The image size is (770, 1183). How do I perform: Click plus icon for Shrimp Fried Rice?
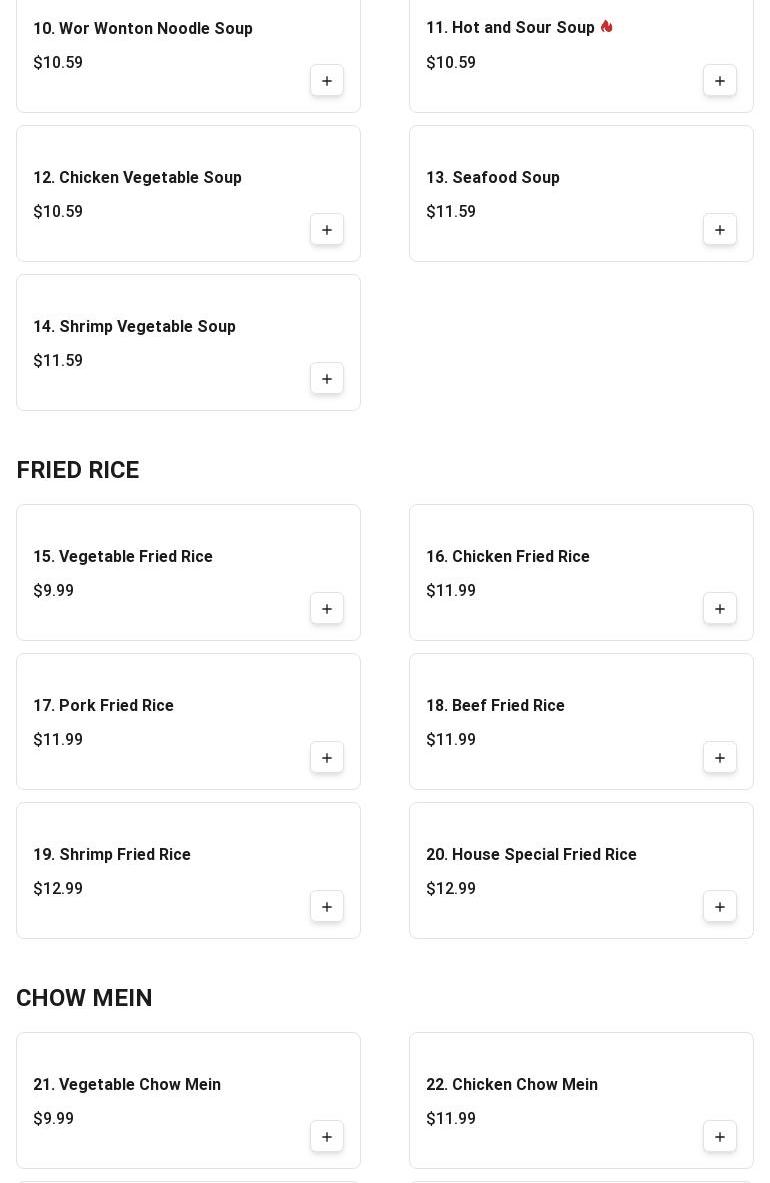pyautogui.click(x=327, y=907)
